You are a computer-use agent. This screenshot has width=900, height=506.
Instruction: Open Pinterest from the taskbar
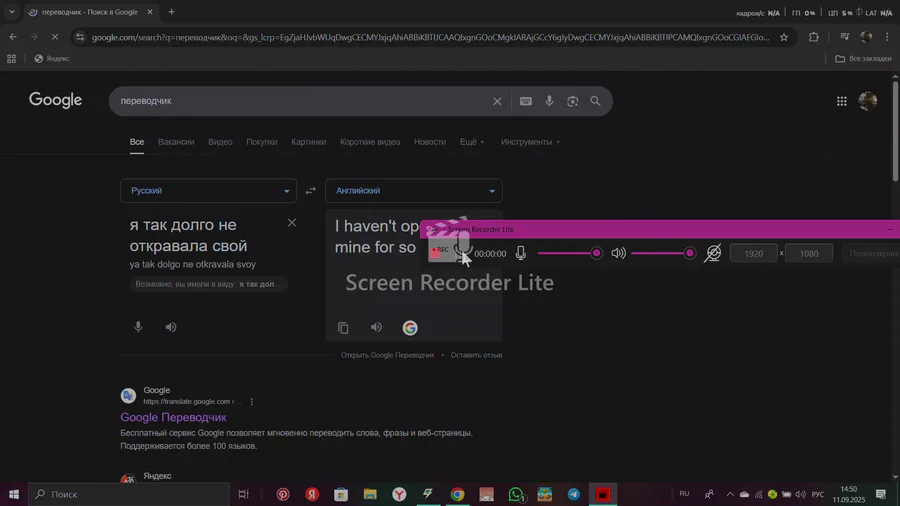pos(283,494)
